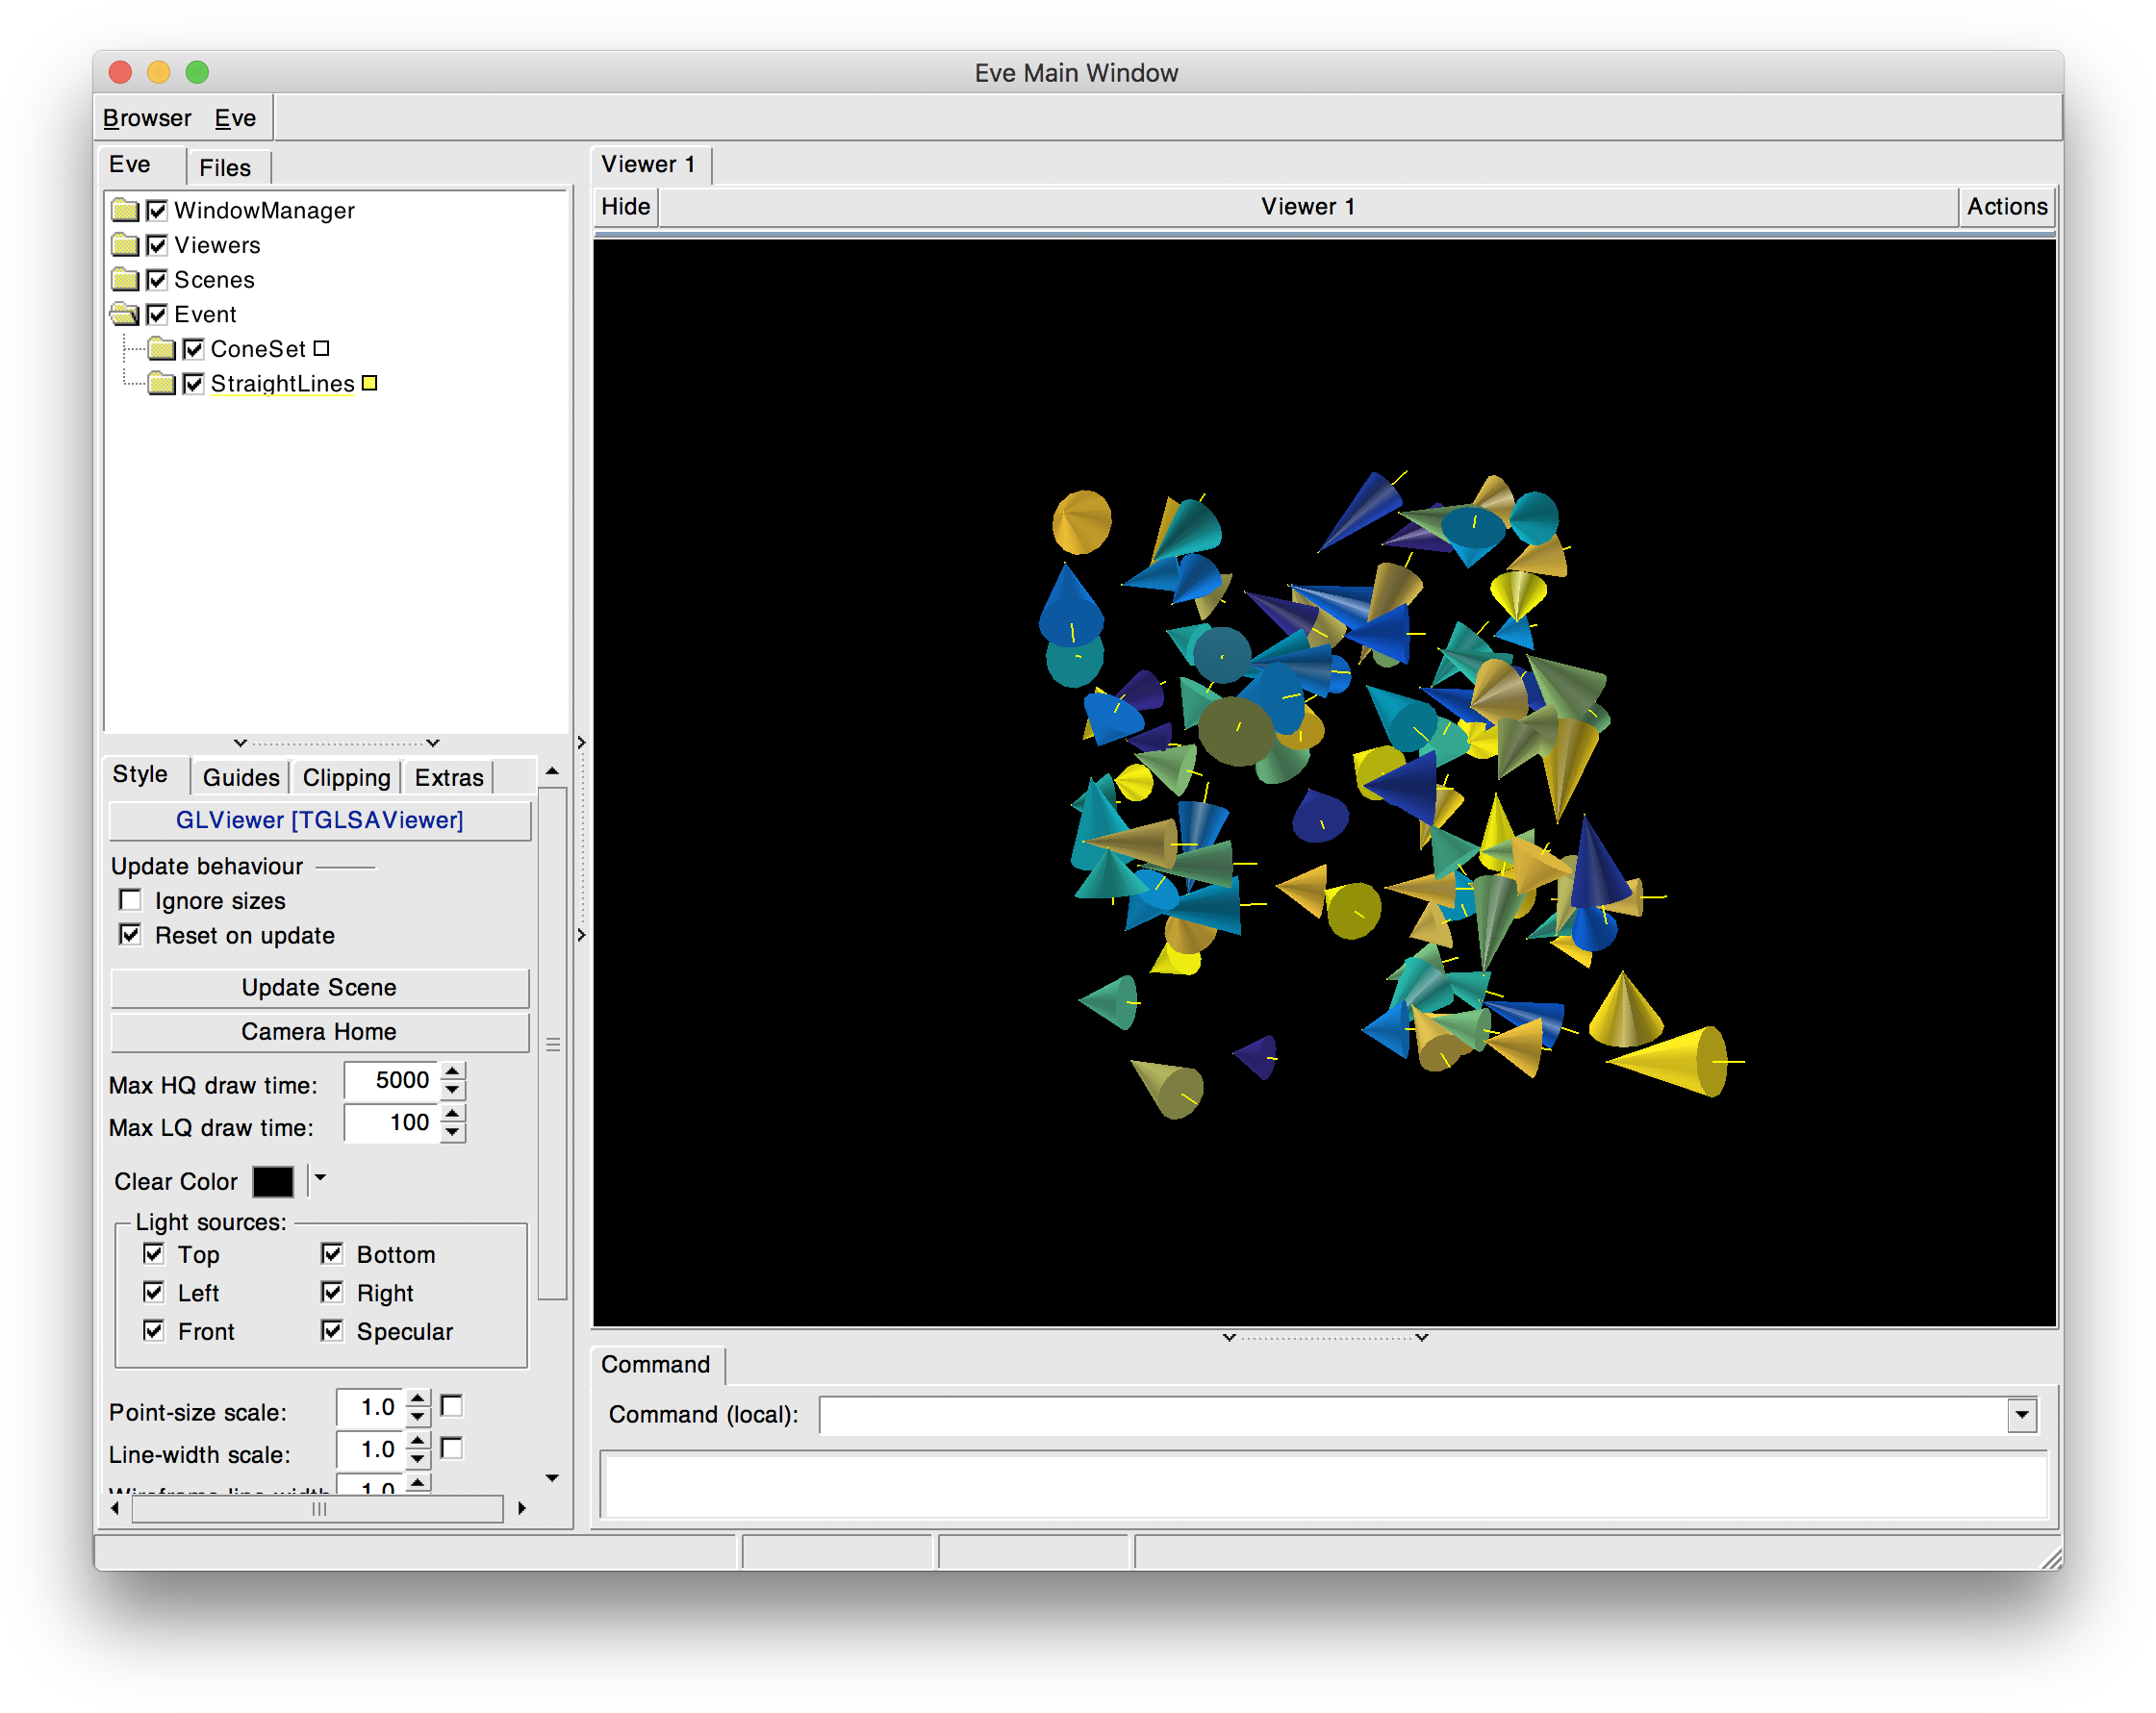This screenshot has width=2156, height=1713.
Task: Click the Scenes folder icon
Action: (124, 280)
